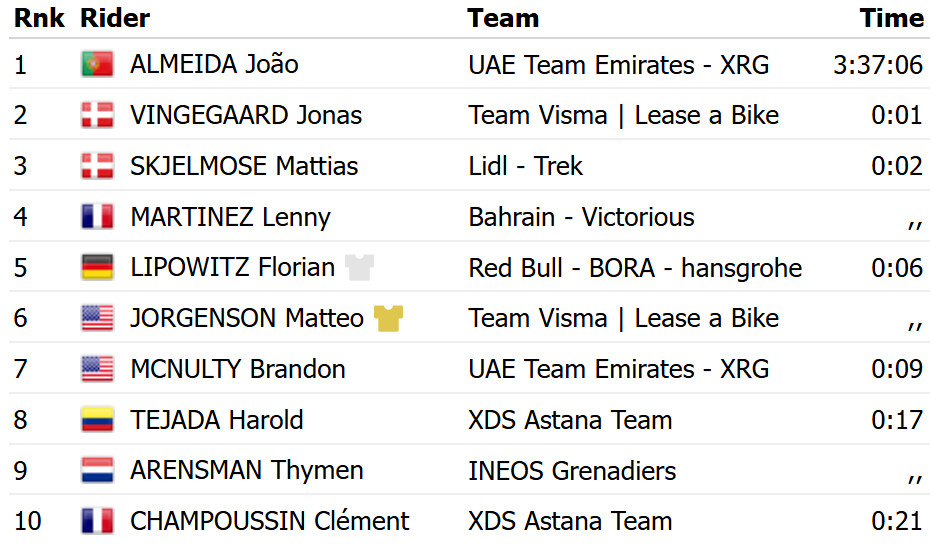Click the Netherlands flag beside ARENSMAN Thymen

point(97,470)
